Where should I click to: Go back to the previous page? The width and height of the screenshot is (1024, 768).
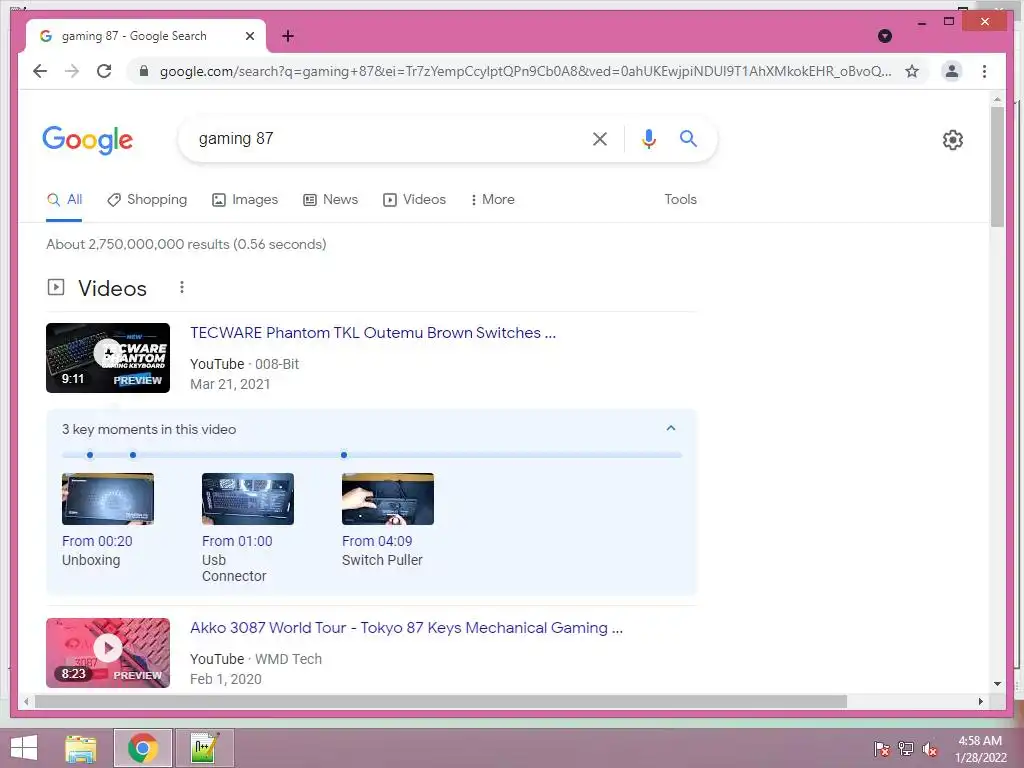point(40,71)
